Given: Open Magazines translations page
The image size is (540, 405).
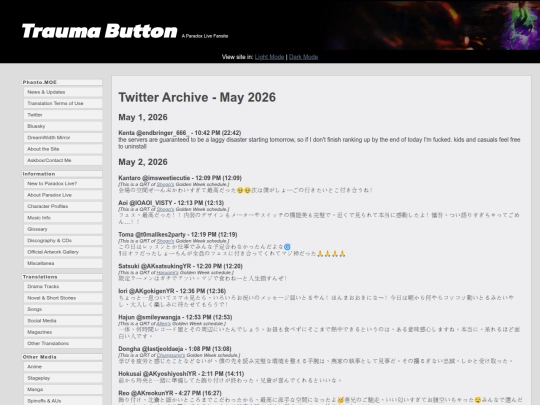Looking at the screenshot, I should pos(63,332).
